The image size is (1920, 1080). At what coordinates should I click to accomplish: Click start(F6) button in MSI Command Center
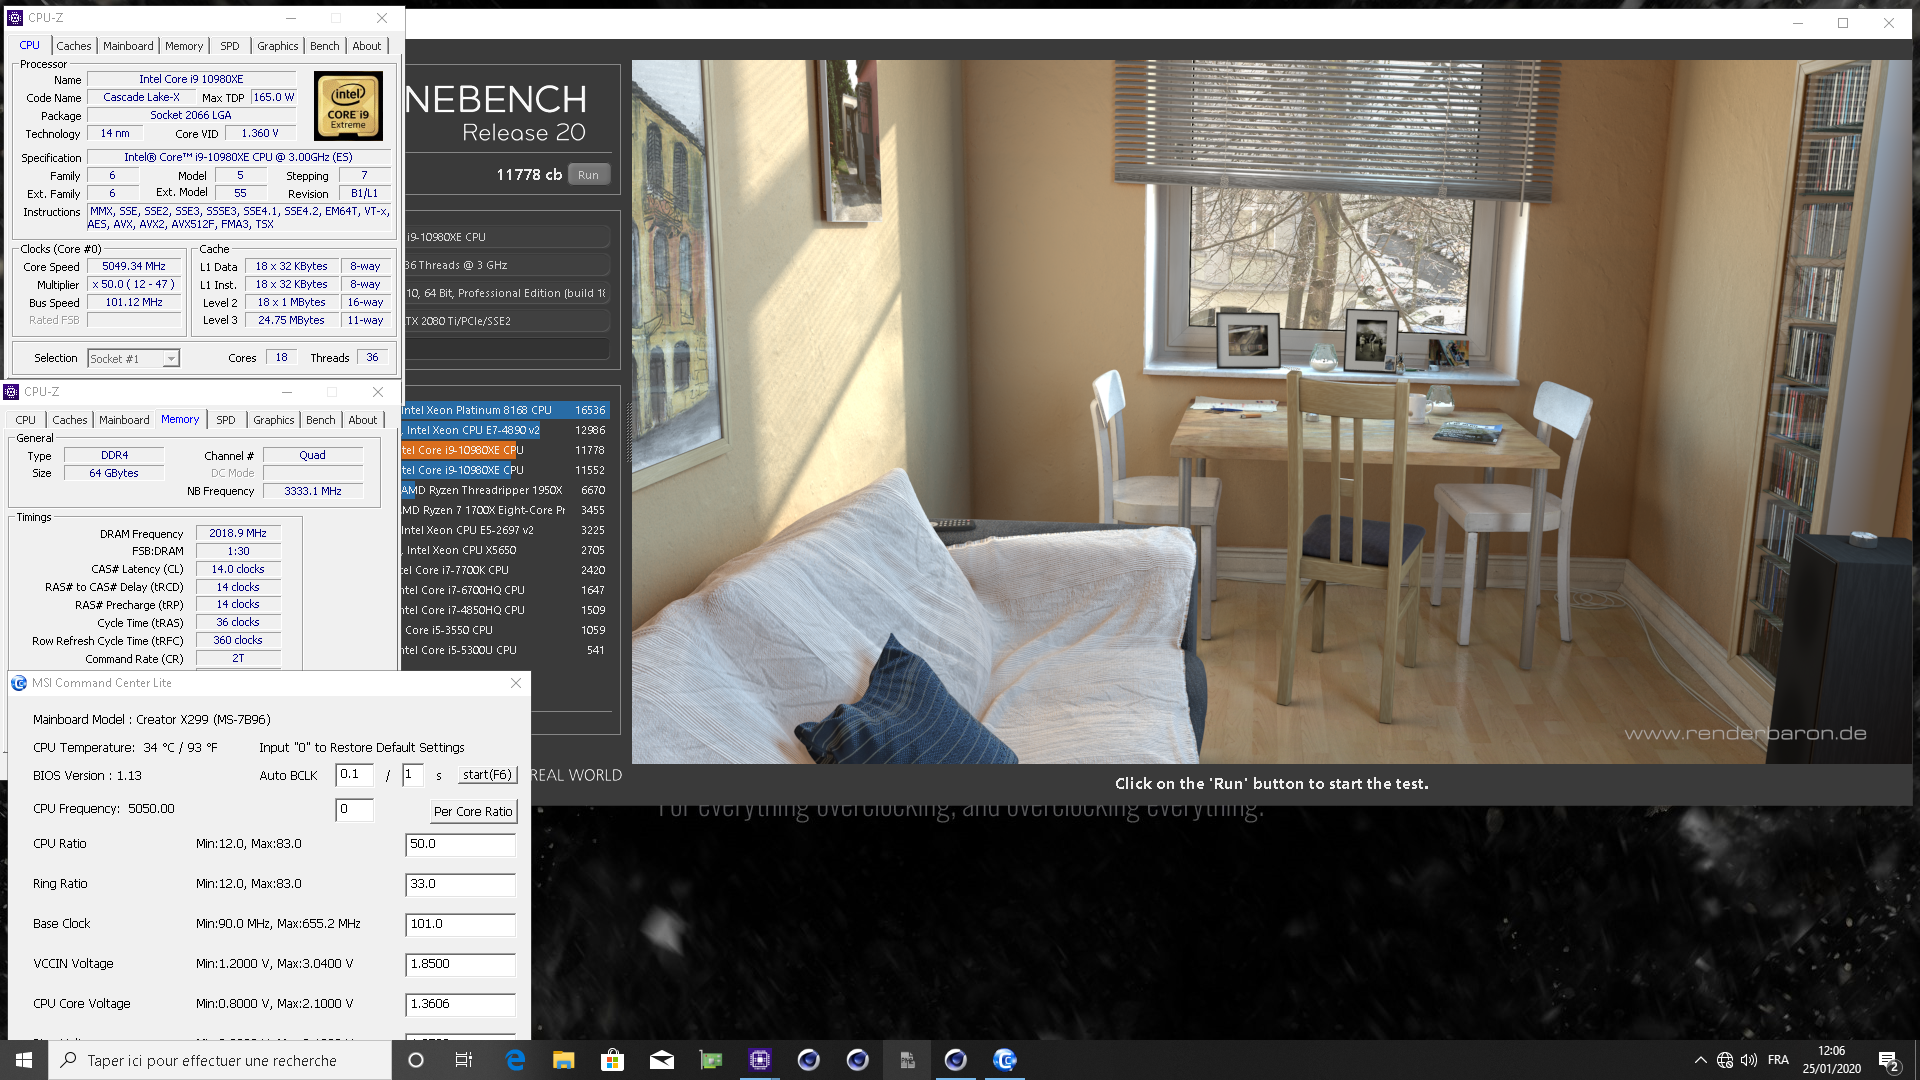coord(487,775)
